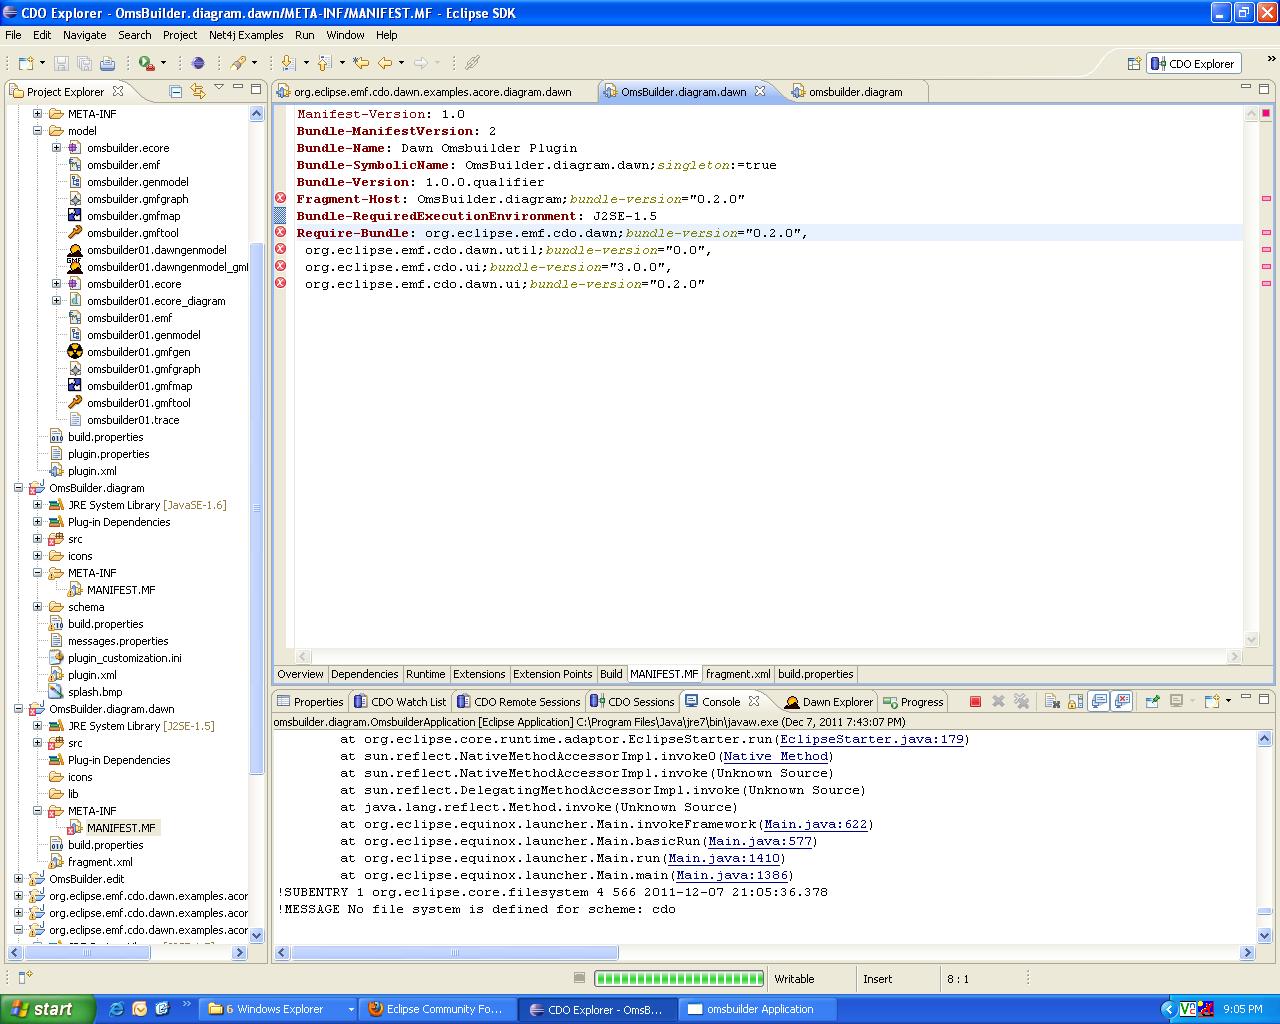Terminate the running application with red stop button
Image resolution: width=1280 pixels, height=1024 pixels.
(975, 701)
